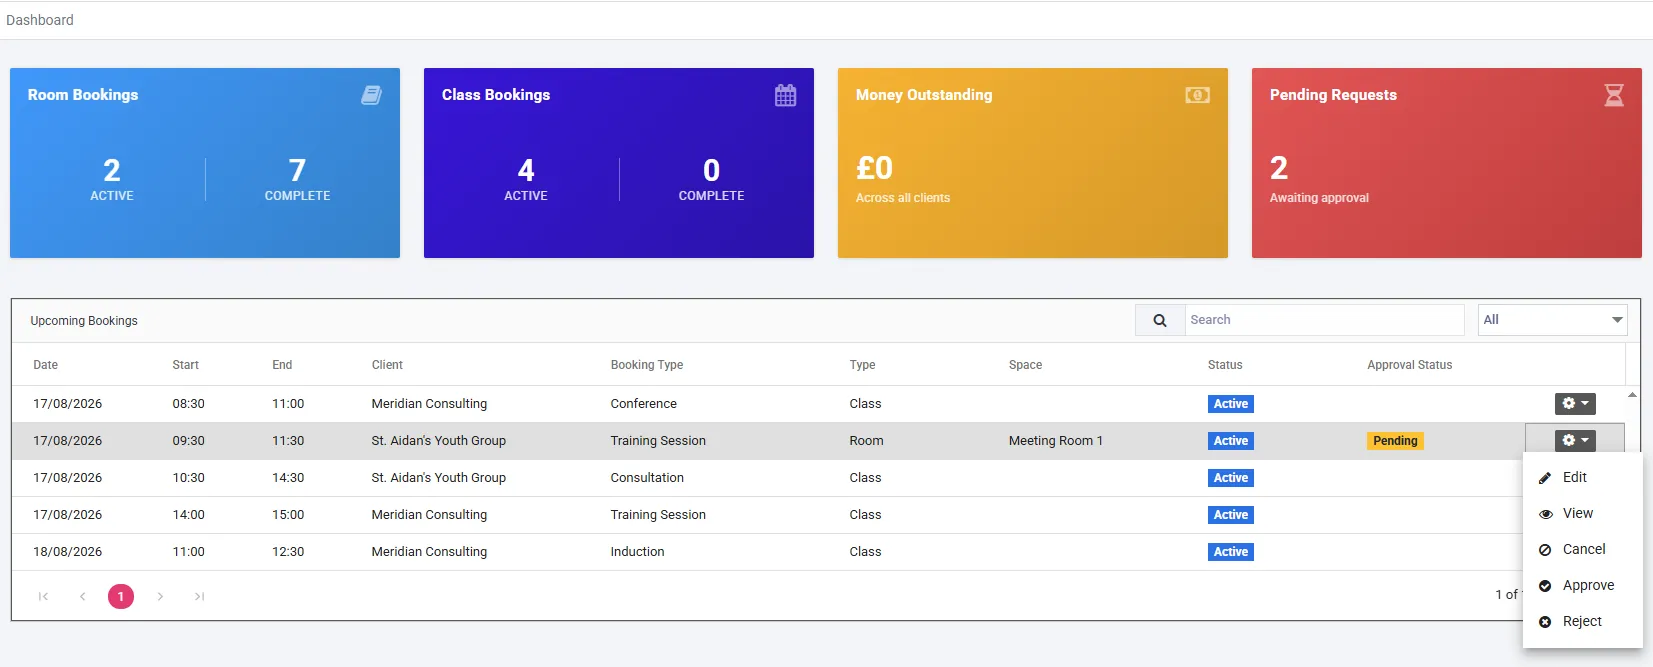
Task: Open the All filter dropdown
Action: [1552, 320]
